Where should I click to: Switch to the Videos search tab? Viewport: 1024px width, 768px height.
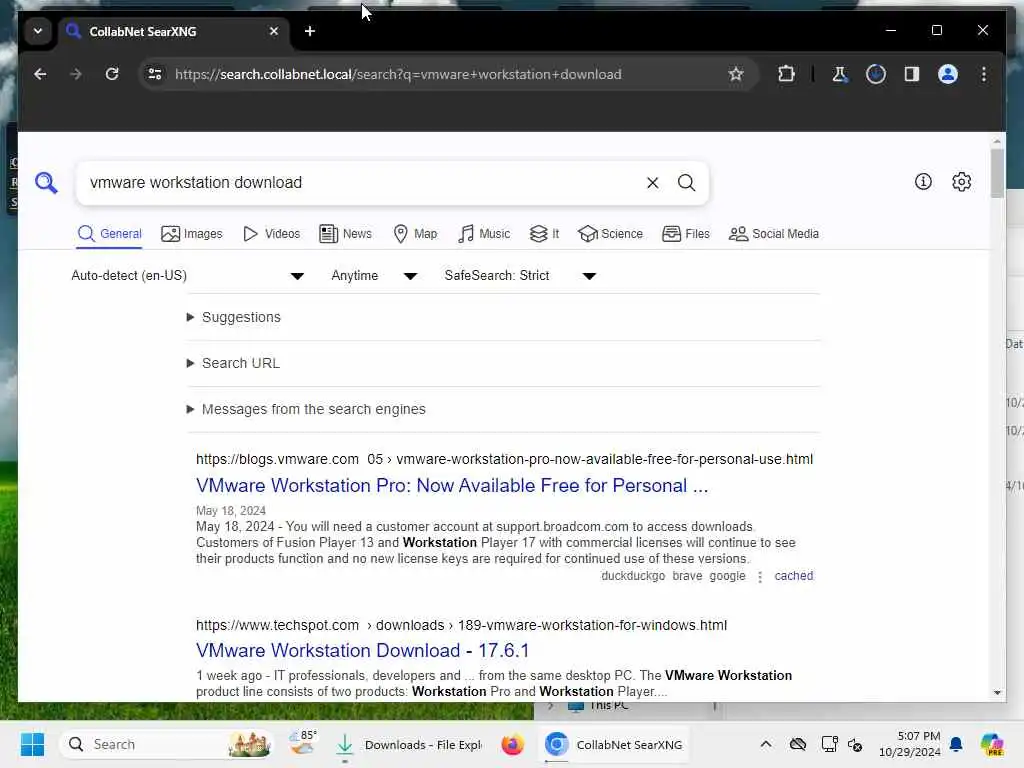271,234
